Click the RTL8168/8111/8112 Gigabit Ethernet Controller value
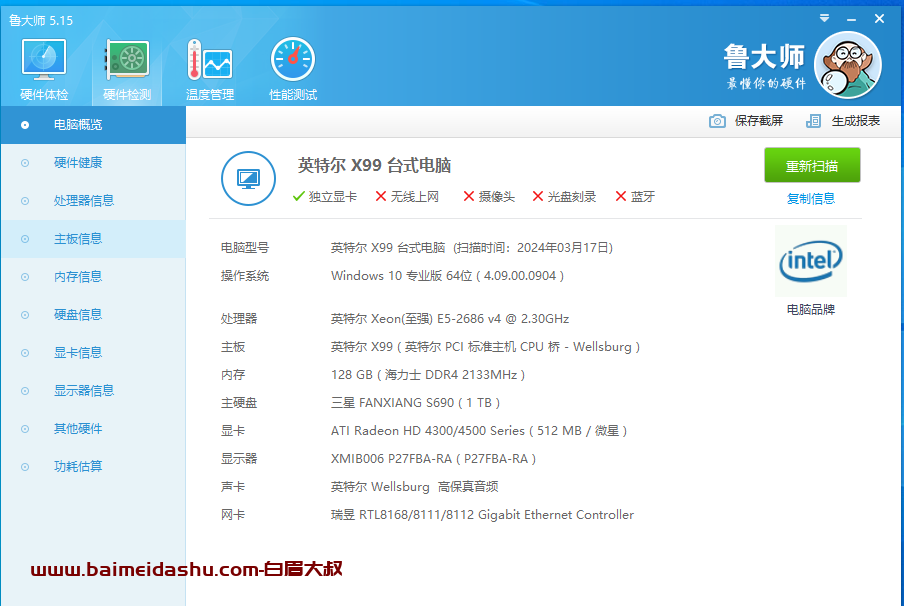This screenshot has height=606, width=904. pos(482,515)
